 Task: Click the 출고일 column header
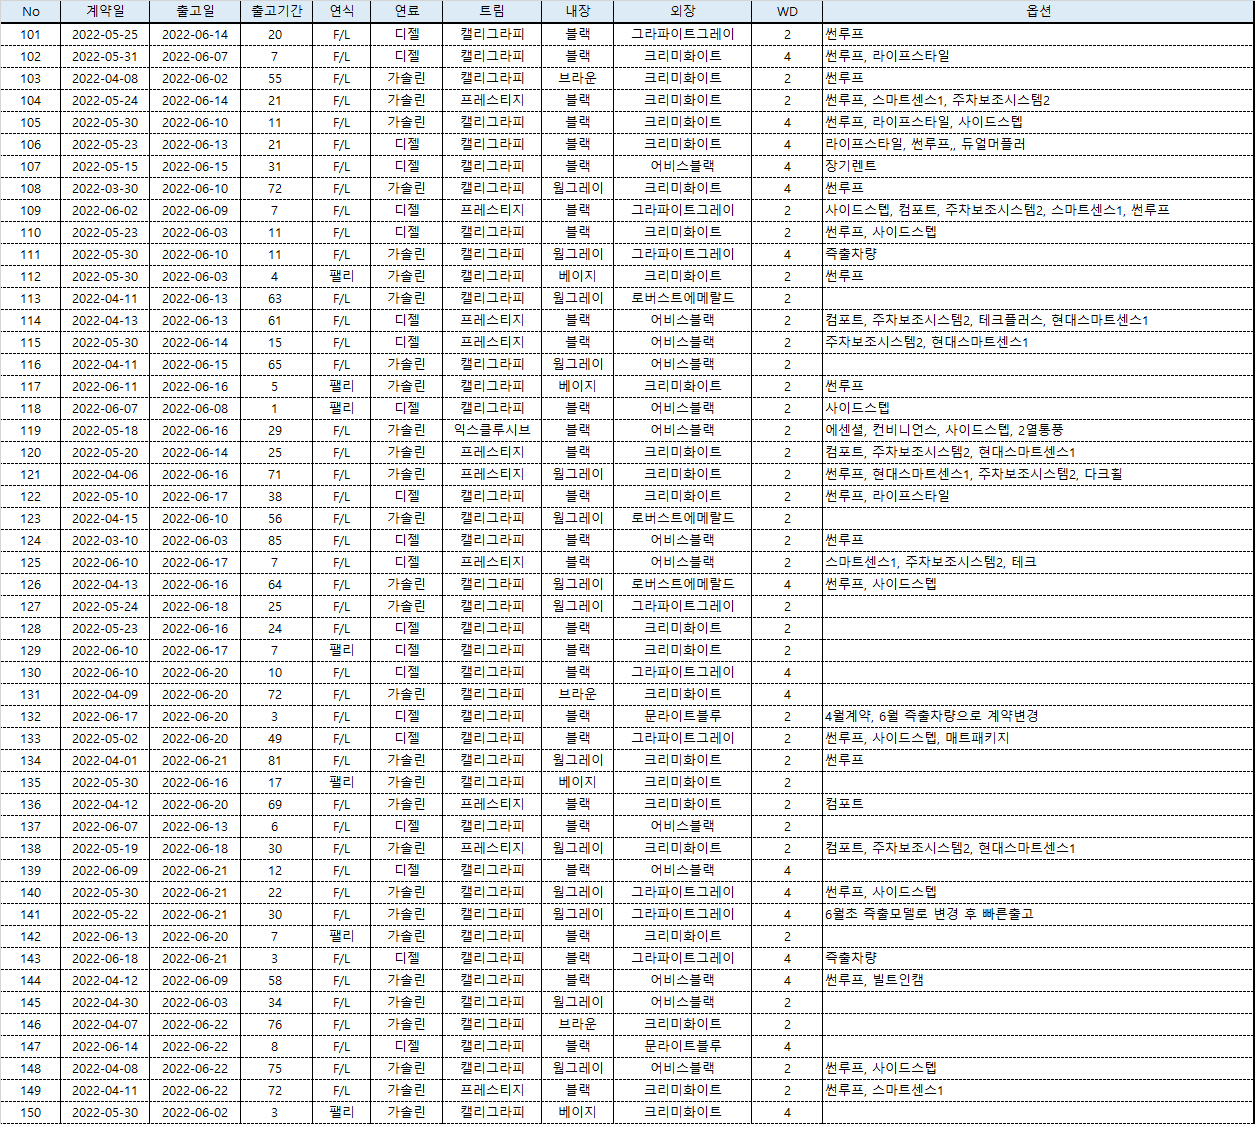(x=195, y=11)
